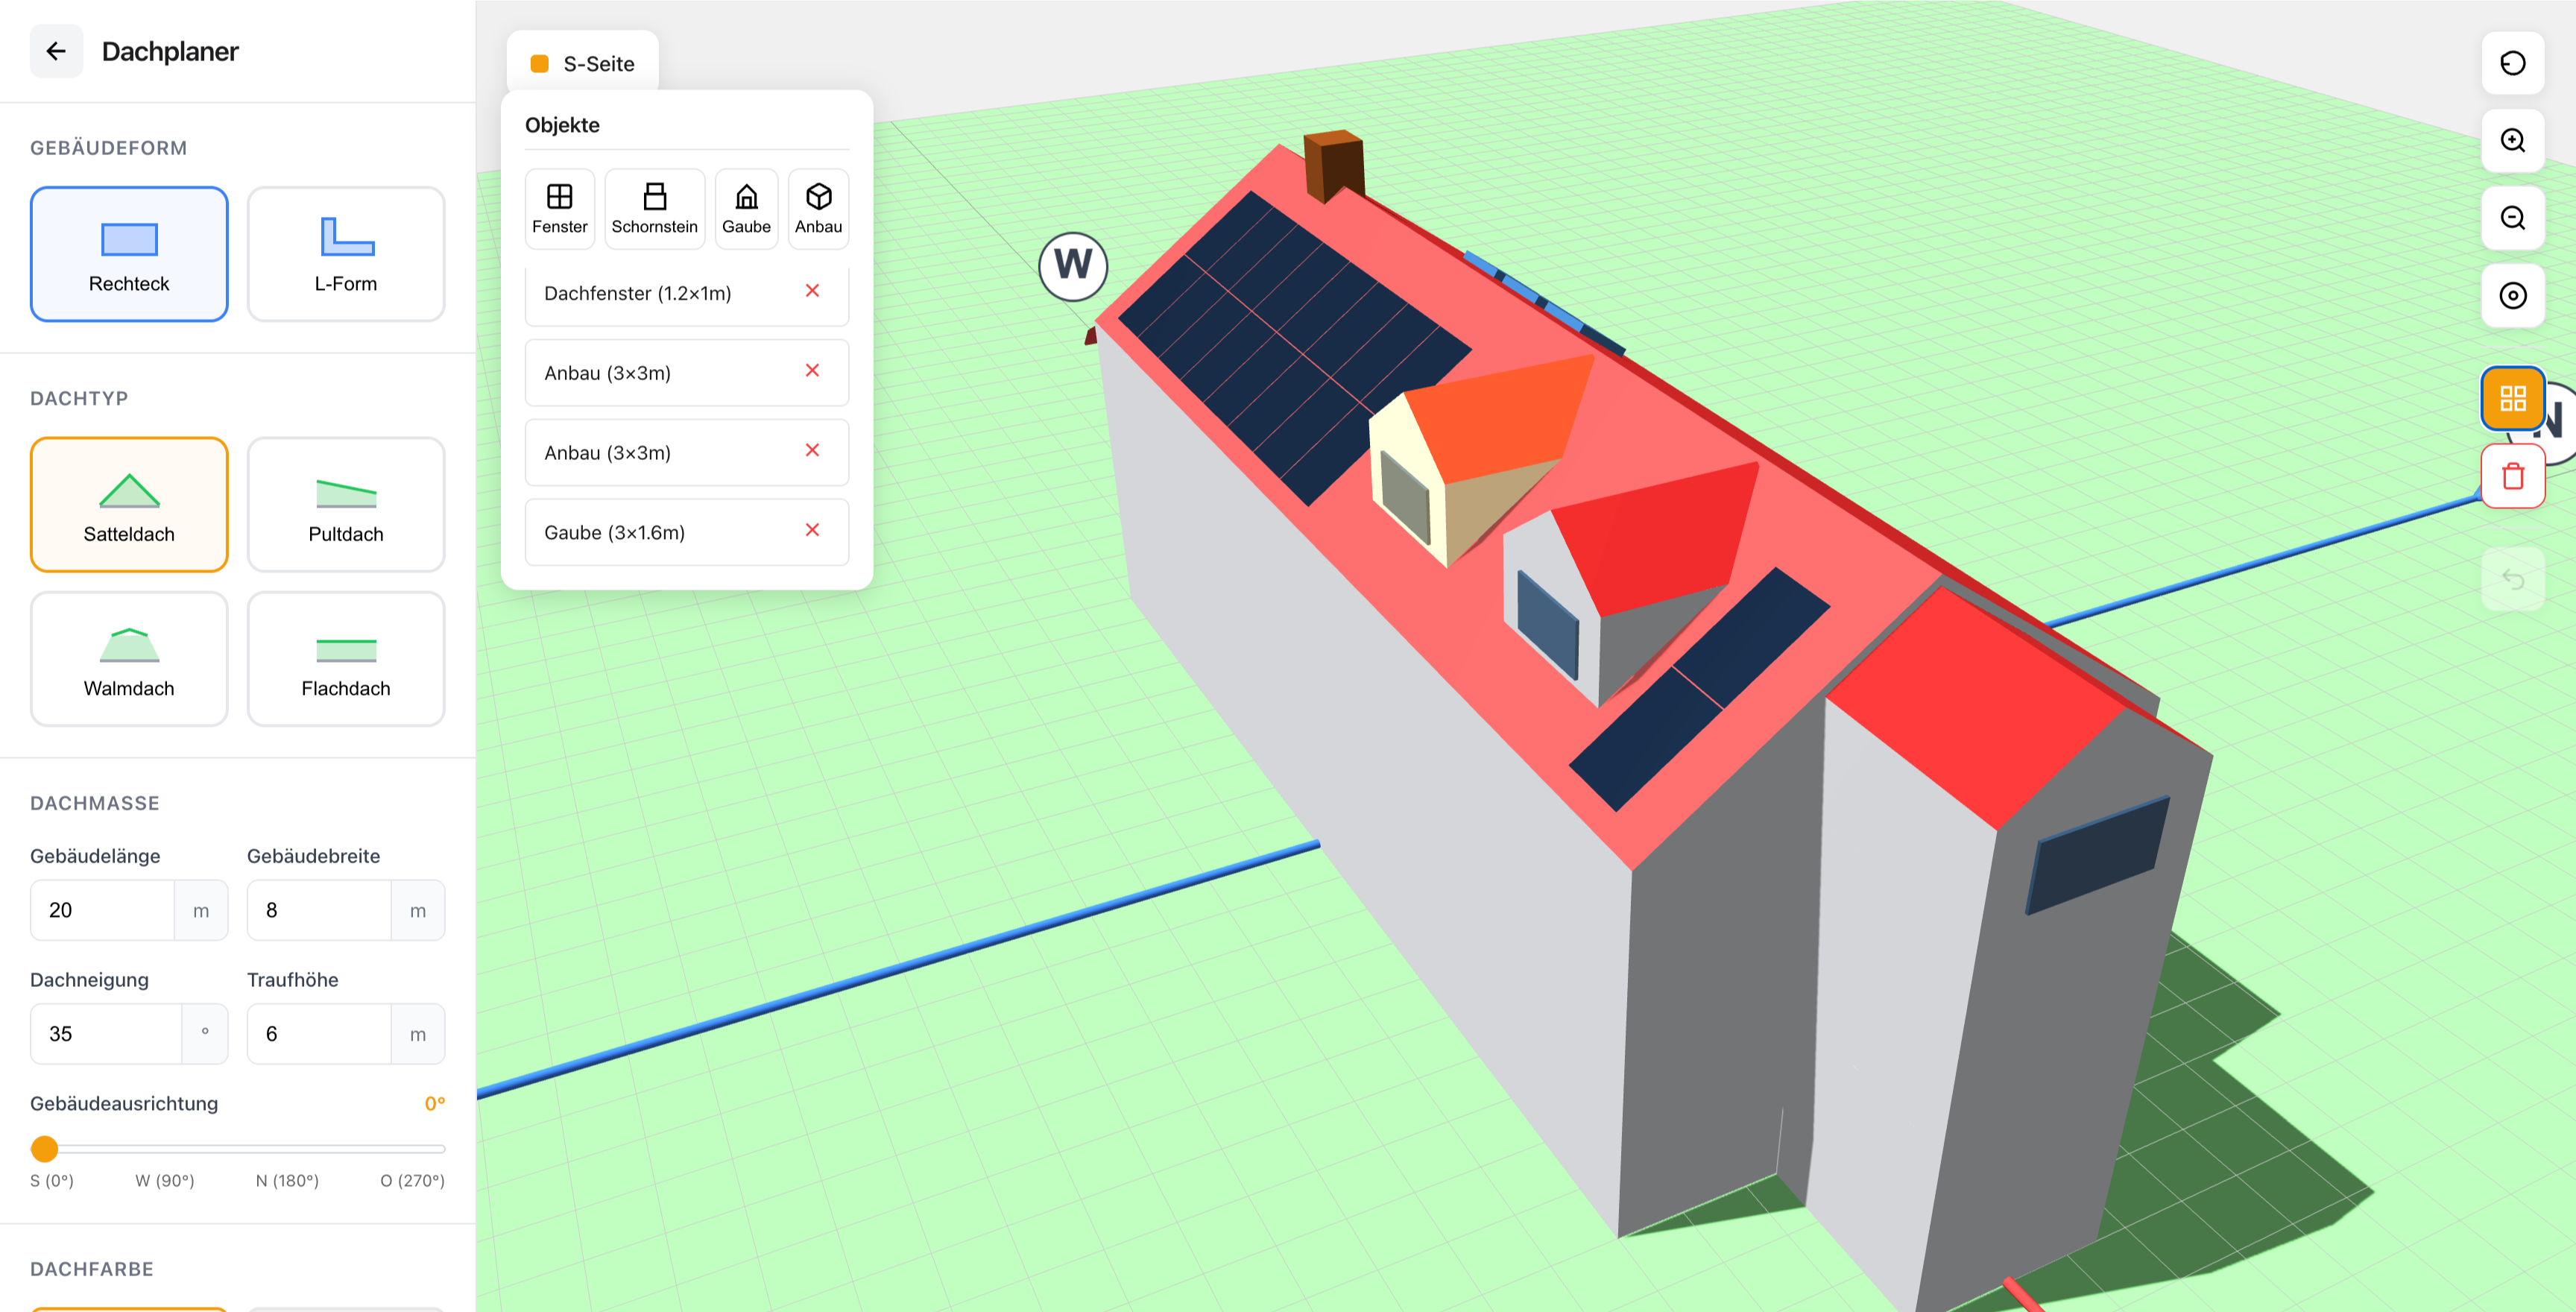Viewport: 2576px width, 1312px height.
Task: Select the Walmdach roof type
Action: click(129, 658)
